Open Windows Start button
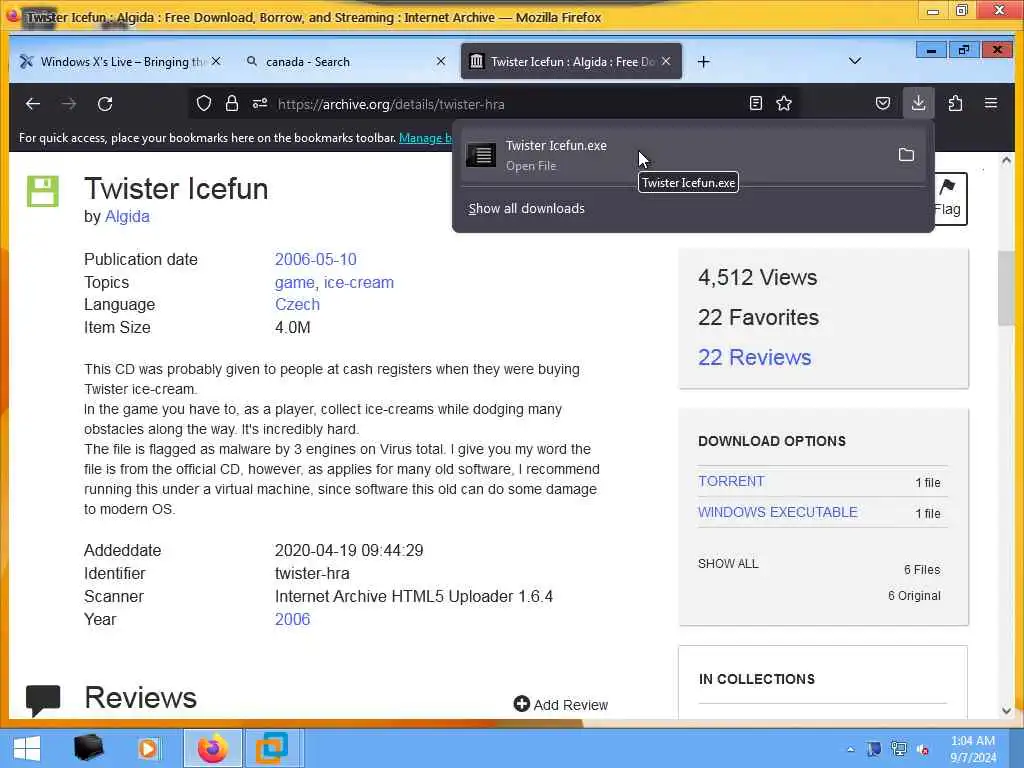 coord(27,748)
